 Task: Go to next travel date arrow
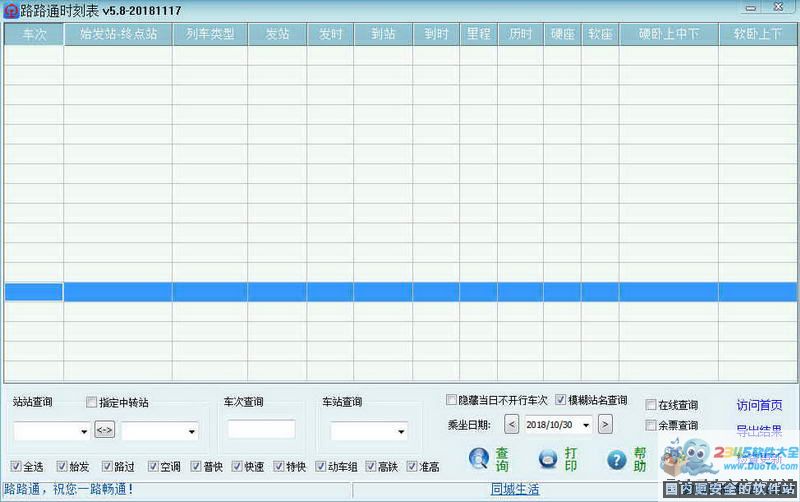pos(605,424)
